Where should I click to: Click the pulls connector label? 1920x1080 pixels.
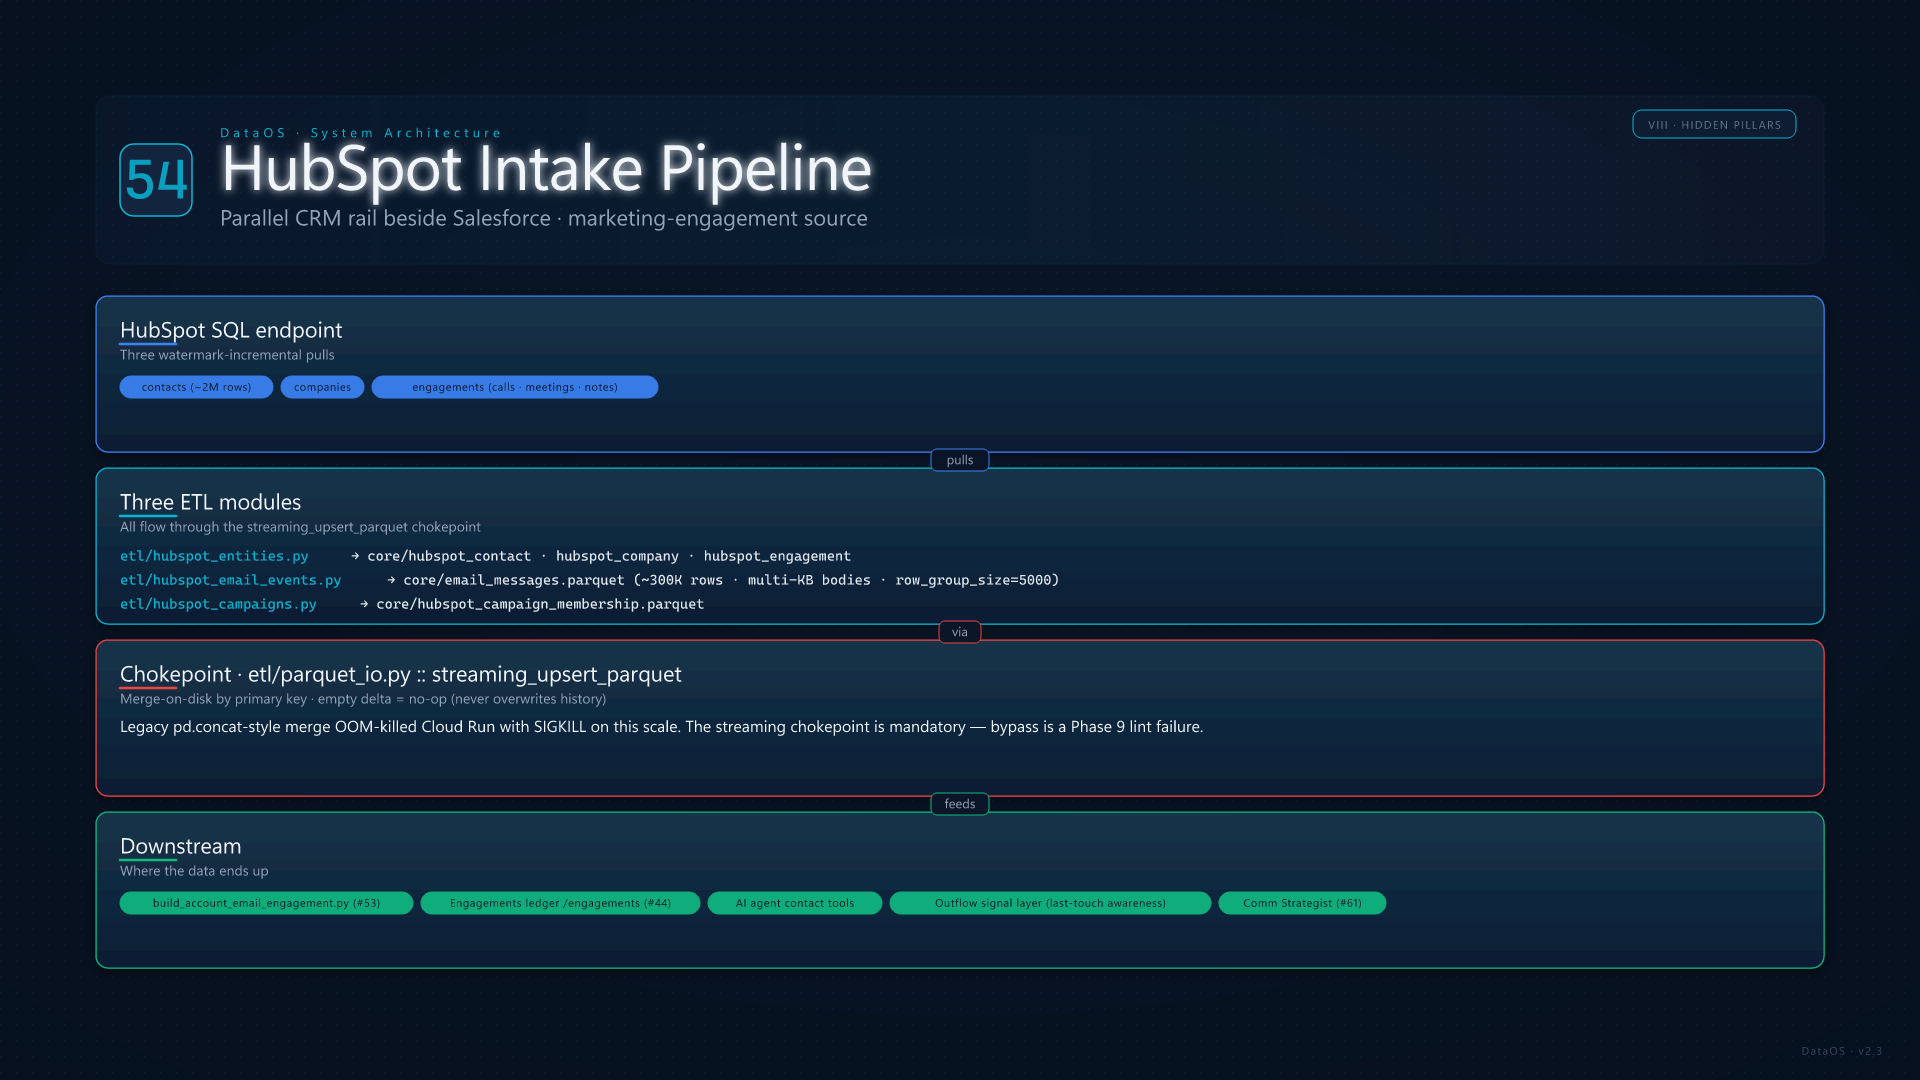[x=960, y=460]
